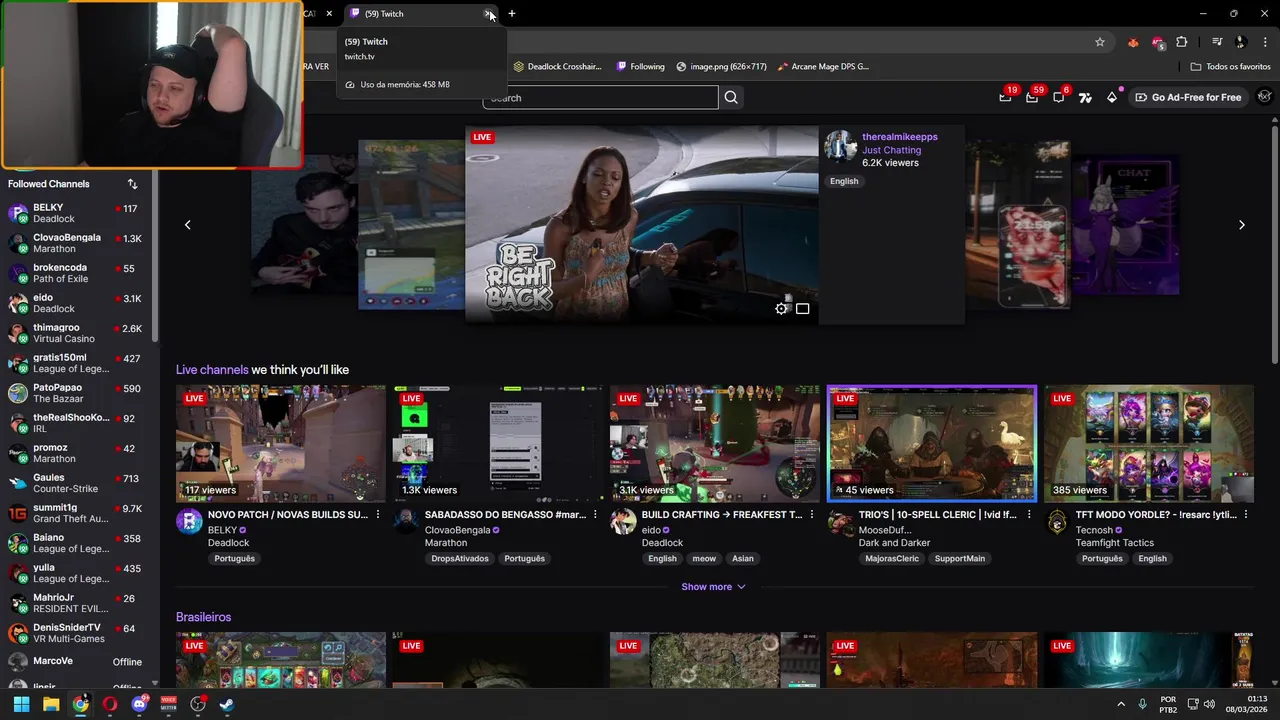Open Dark and Darker category link

pyautogui.click(x=894, y=543)
